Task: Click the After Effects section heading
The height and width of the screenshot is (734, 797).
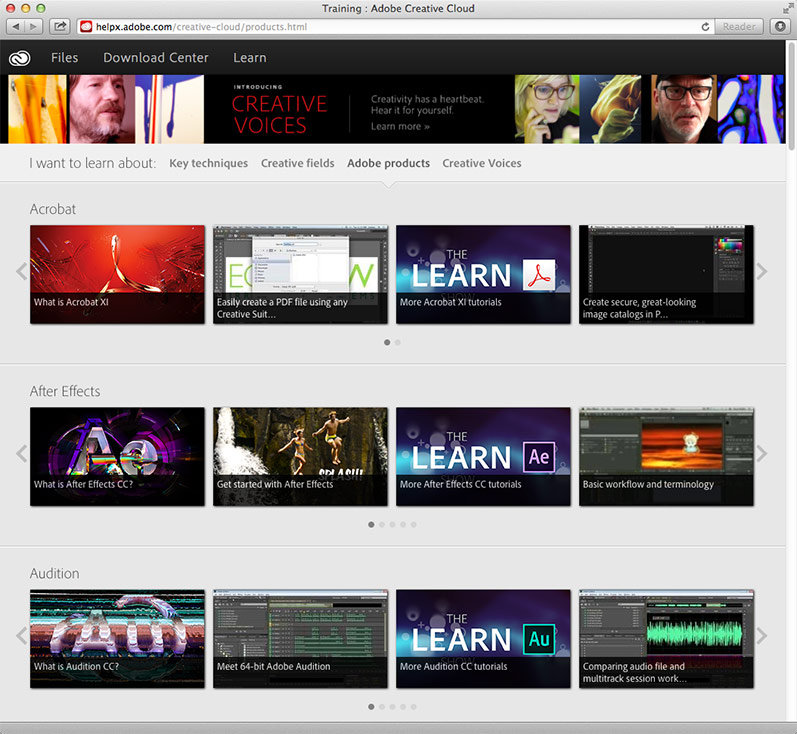Action: point(65,391)
